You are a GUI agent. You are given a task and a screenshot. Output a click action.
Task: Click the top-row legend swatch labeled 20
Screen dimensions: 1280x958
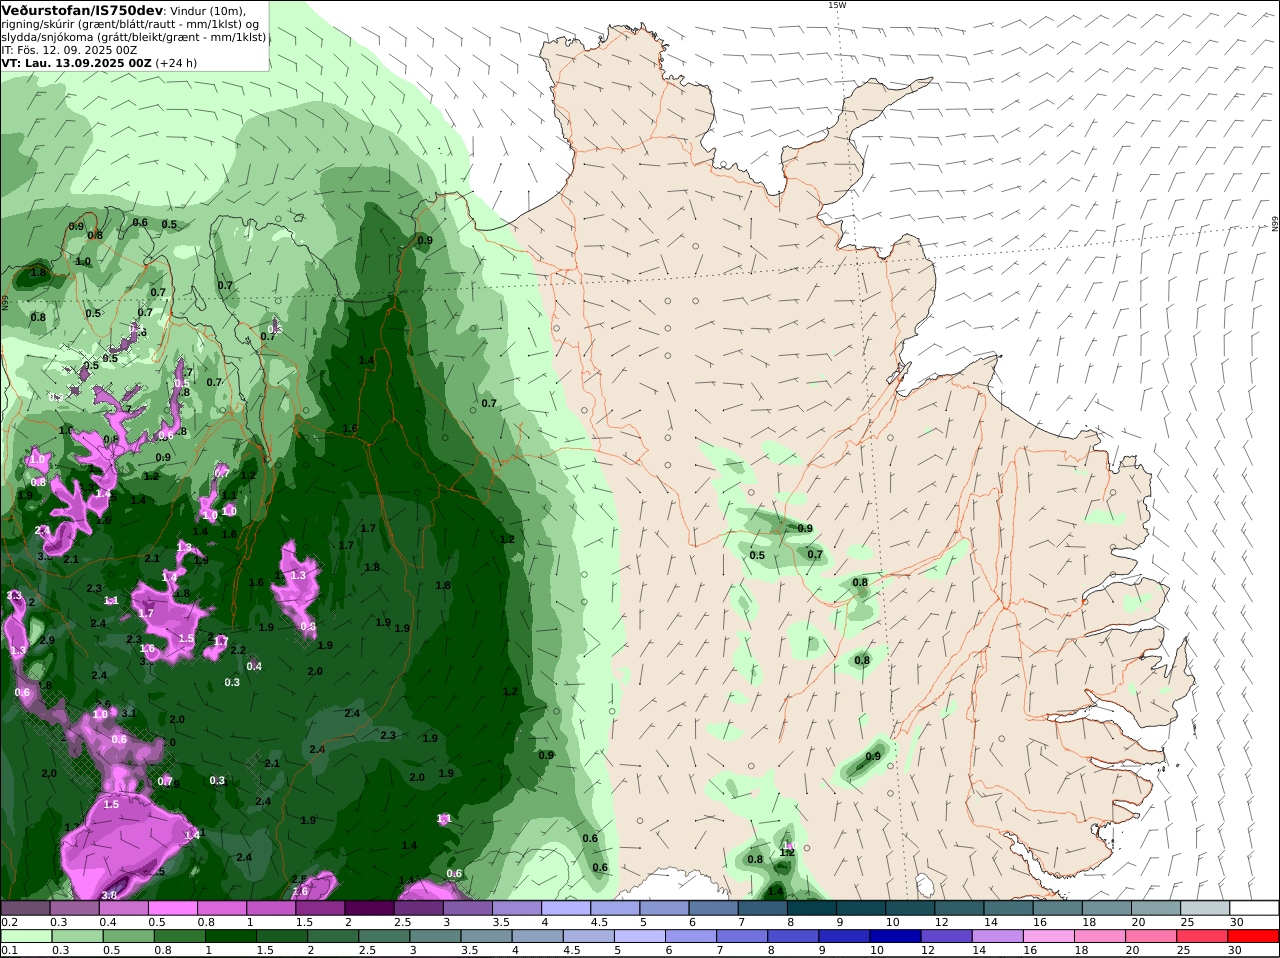coord(1156,908)
